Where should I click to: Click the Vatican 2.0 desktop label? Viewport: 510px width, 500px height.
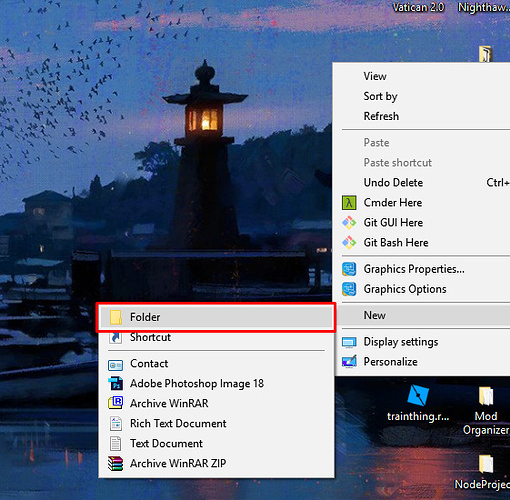(x=418, y=7)
